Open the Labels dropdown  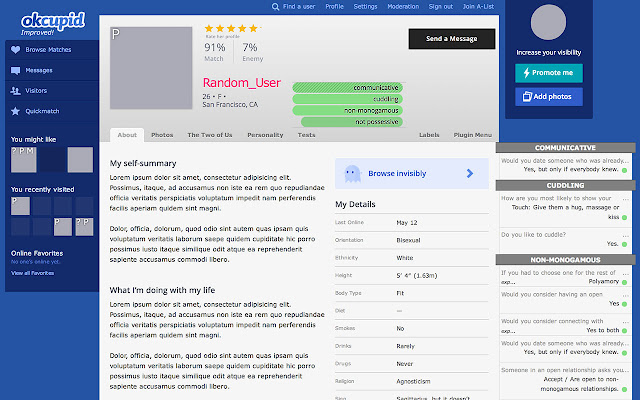tap(429, 134)
